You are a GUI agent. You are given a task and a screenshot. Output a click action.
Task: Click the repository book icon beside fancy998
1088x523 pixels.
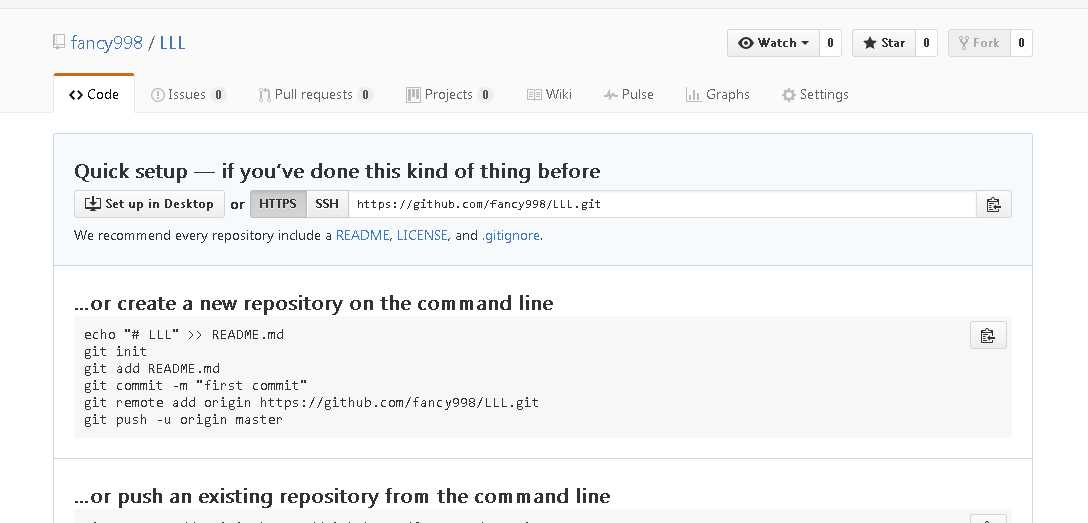pos(59,42)
